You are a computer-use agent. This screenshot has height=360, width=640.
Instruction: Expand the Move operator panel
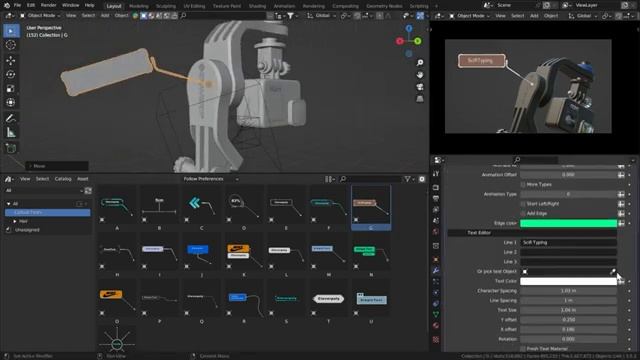click(57, 166)
